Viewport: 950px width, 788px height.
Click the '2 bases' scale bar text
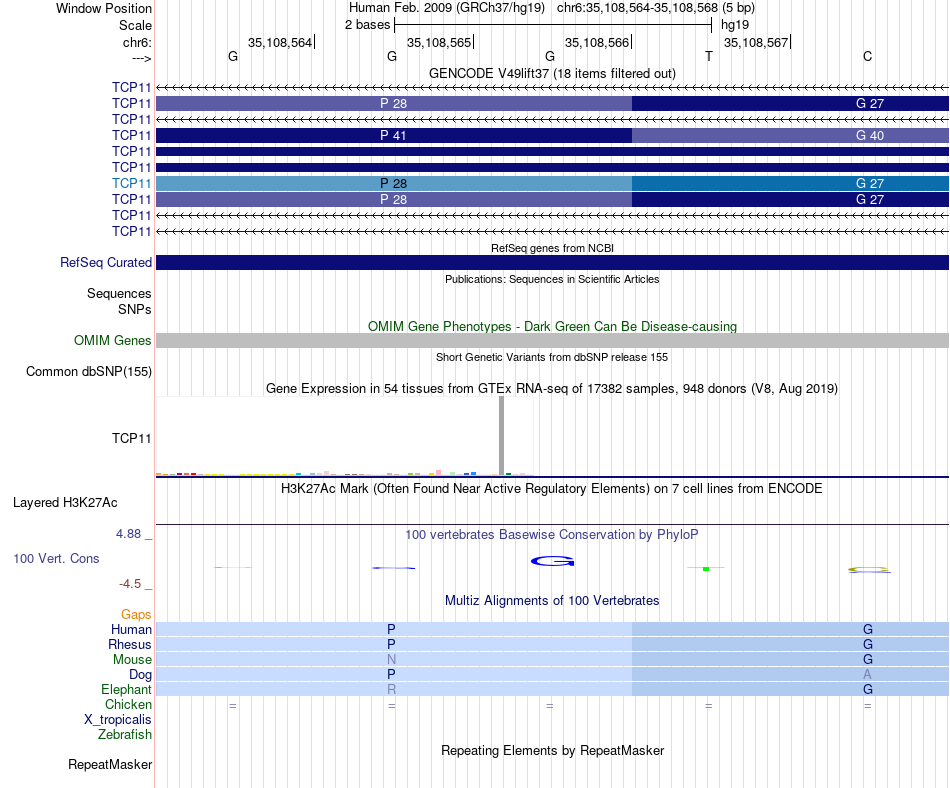click(x=367, y=25)
